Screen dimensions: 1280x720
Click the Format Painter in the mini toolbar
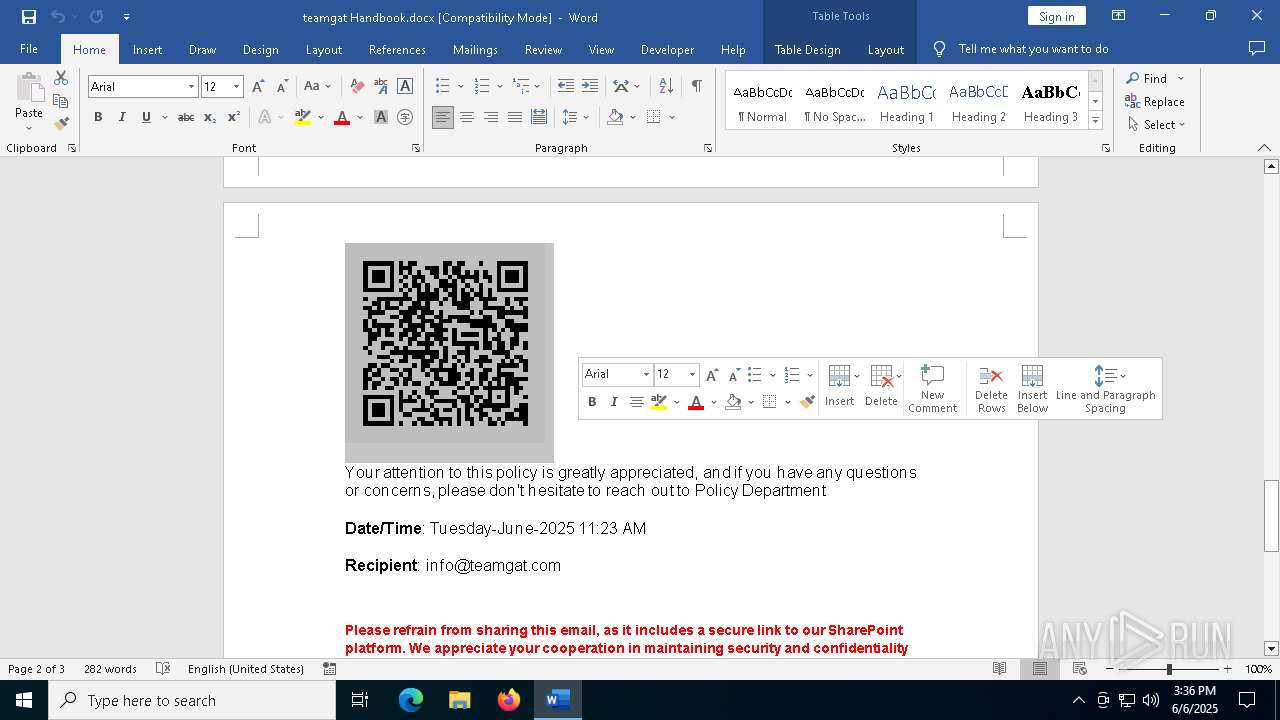click(x=807, y=402)
